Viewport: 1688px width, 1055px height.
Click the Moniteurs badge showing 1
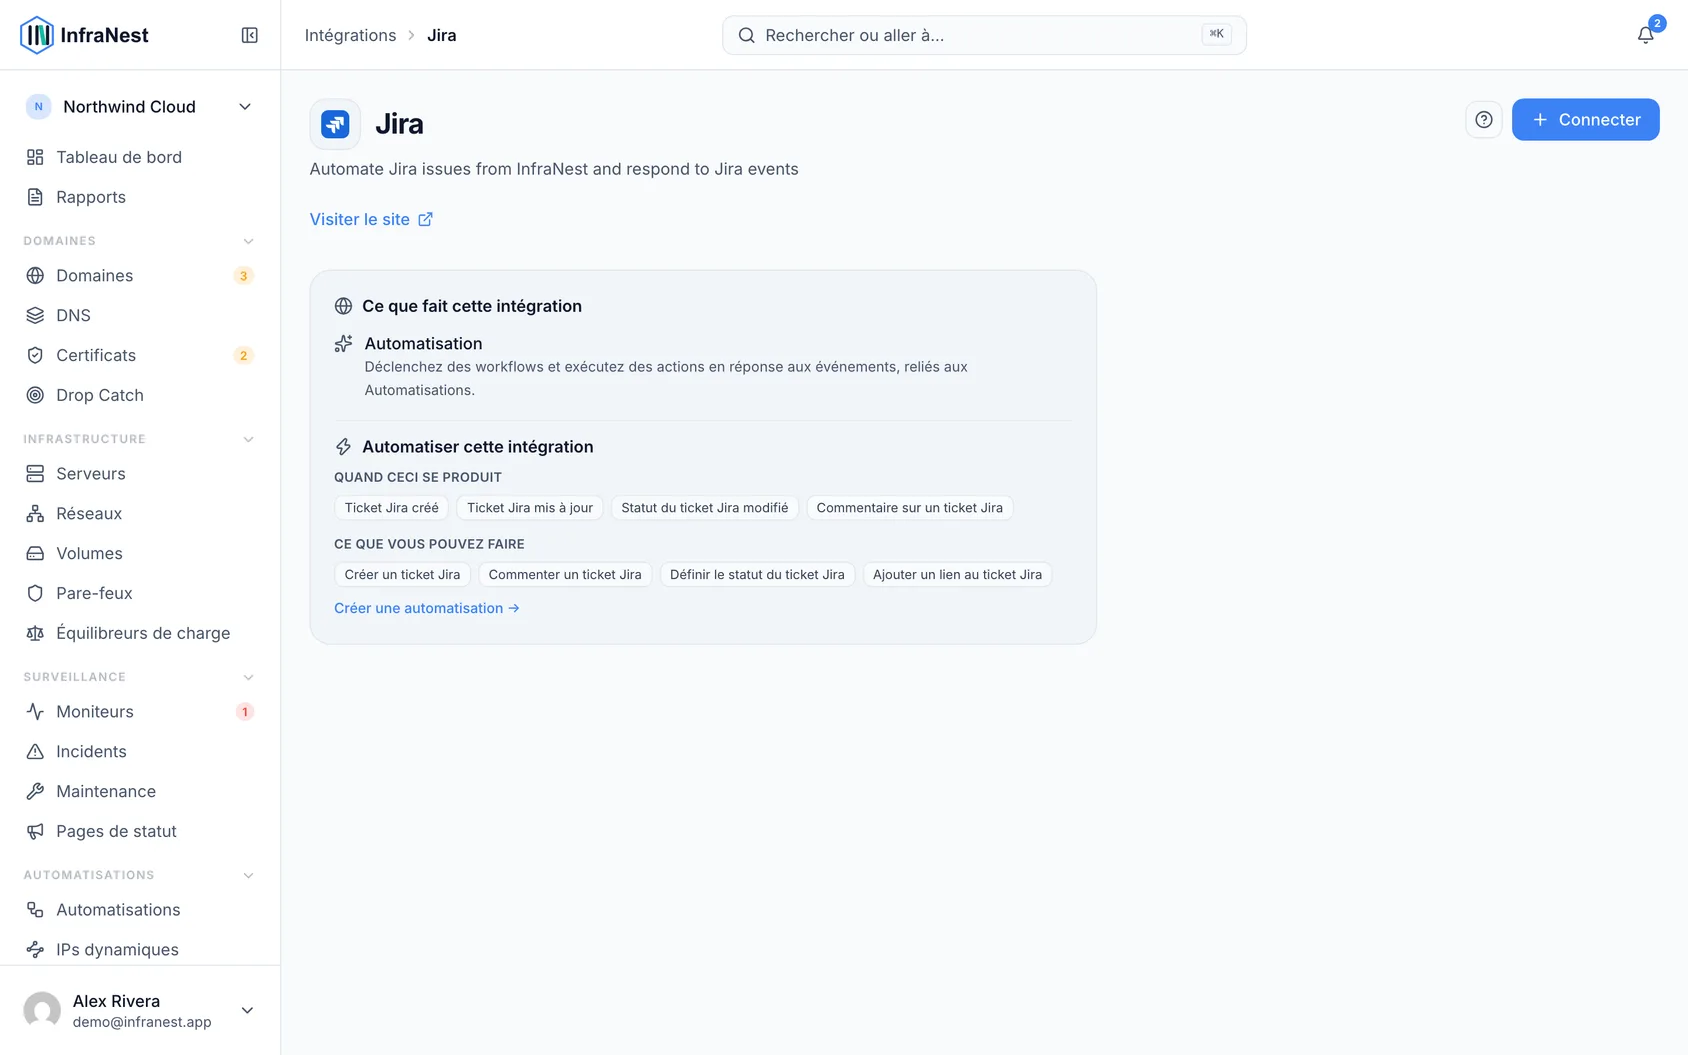pos(244,712)
